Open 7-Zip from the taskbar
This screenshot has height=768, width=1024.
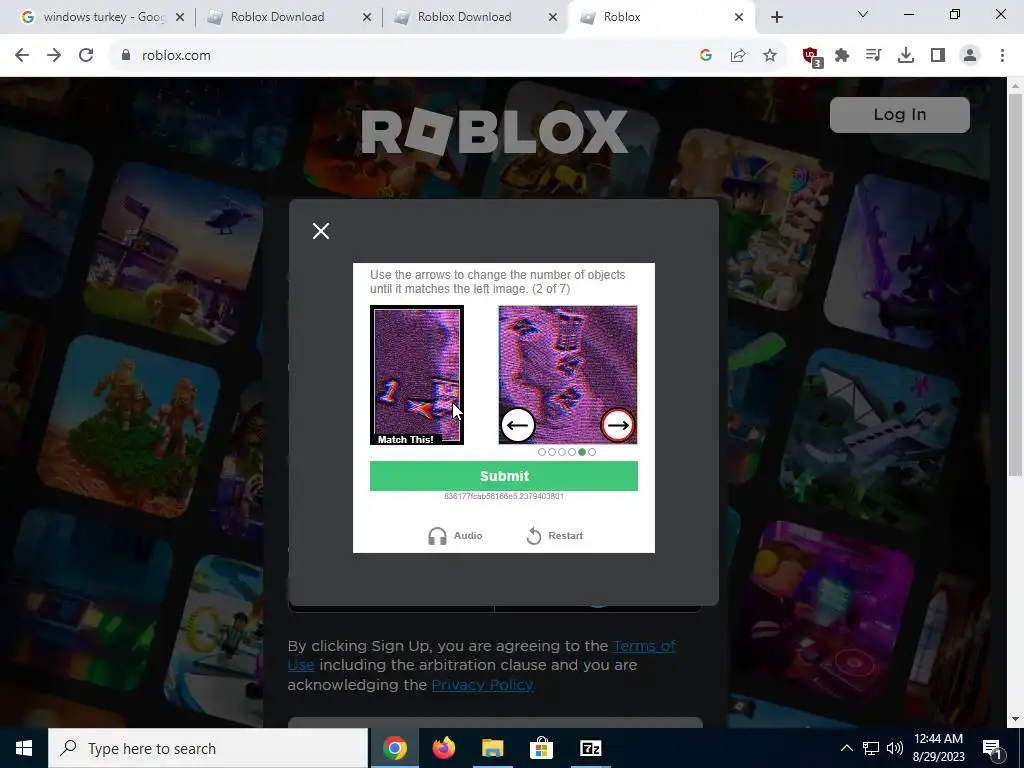590,748
